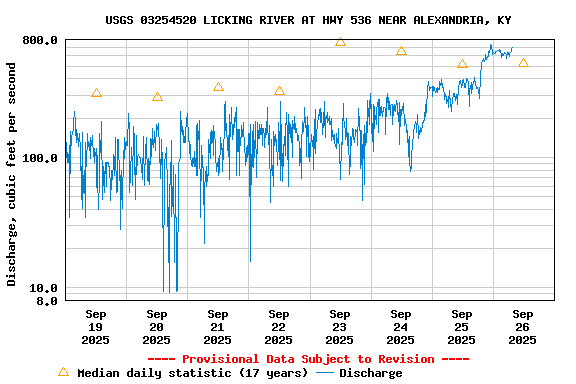The image size is (576, 384).
Task: Click the Sep 26 2025 date label
Action: (522, 327)
